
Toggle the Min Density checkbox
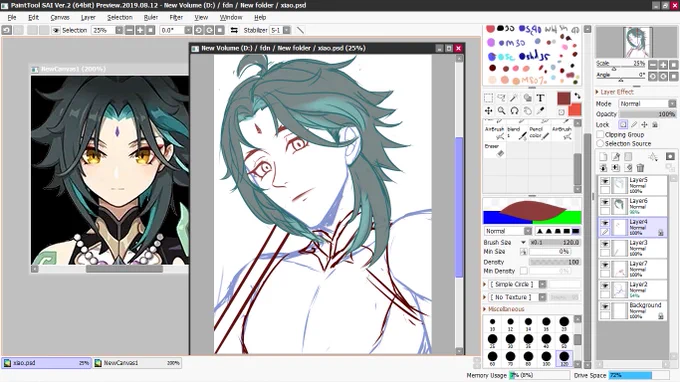click(x=524, y=271)
